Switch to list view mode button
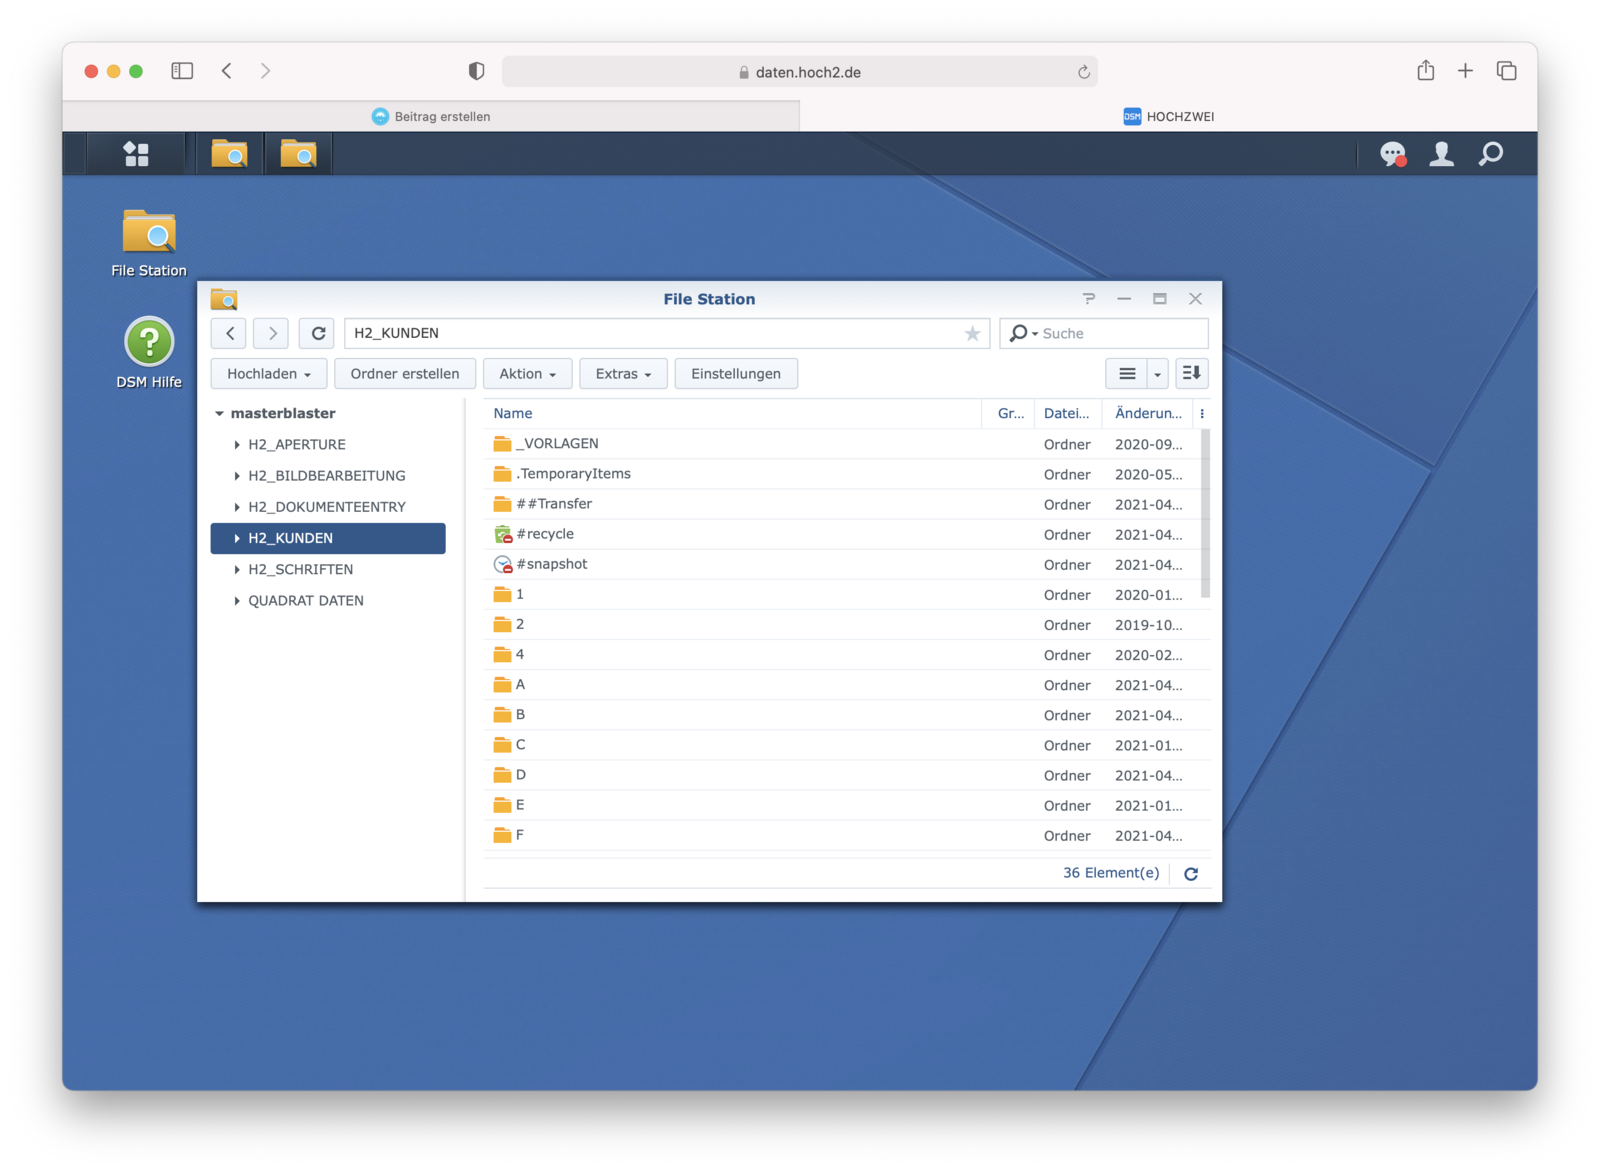The width and height of the screenshot is (1600, 1173). pyautogui.click(x=1127, y=374)
